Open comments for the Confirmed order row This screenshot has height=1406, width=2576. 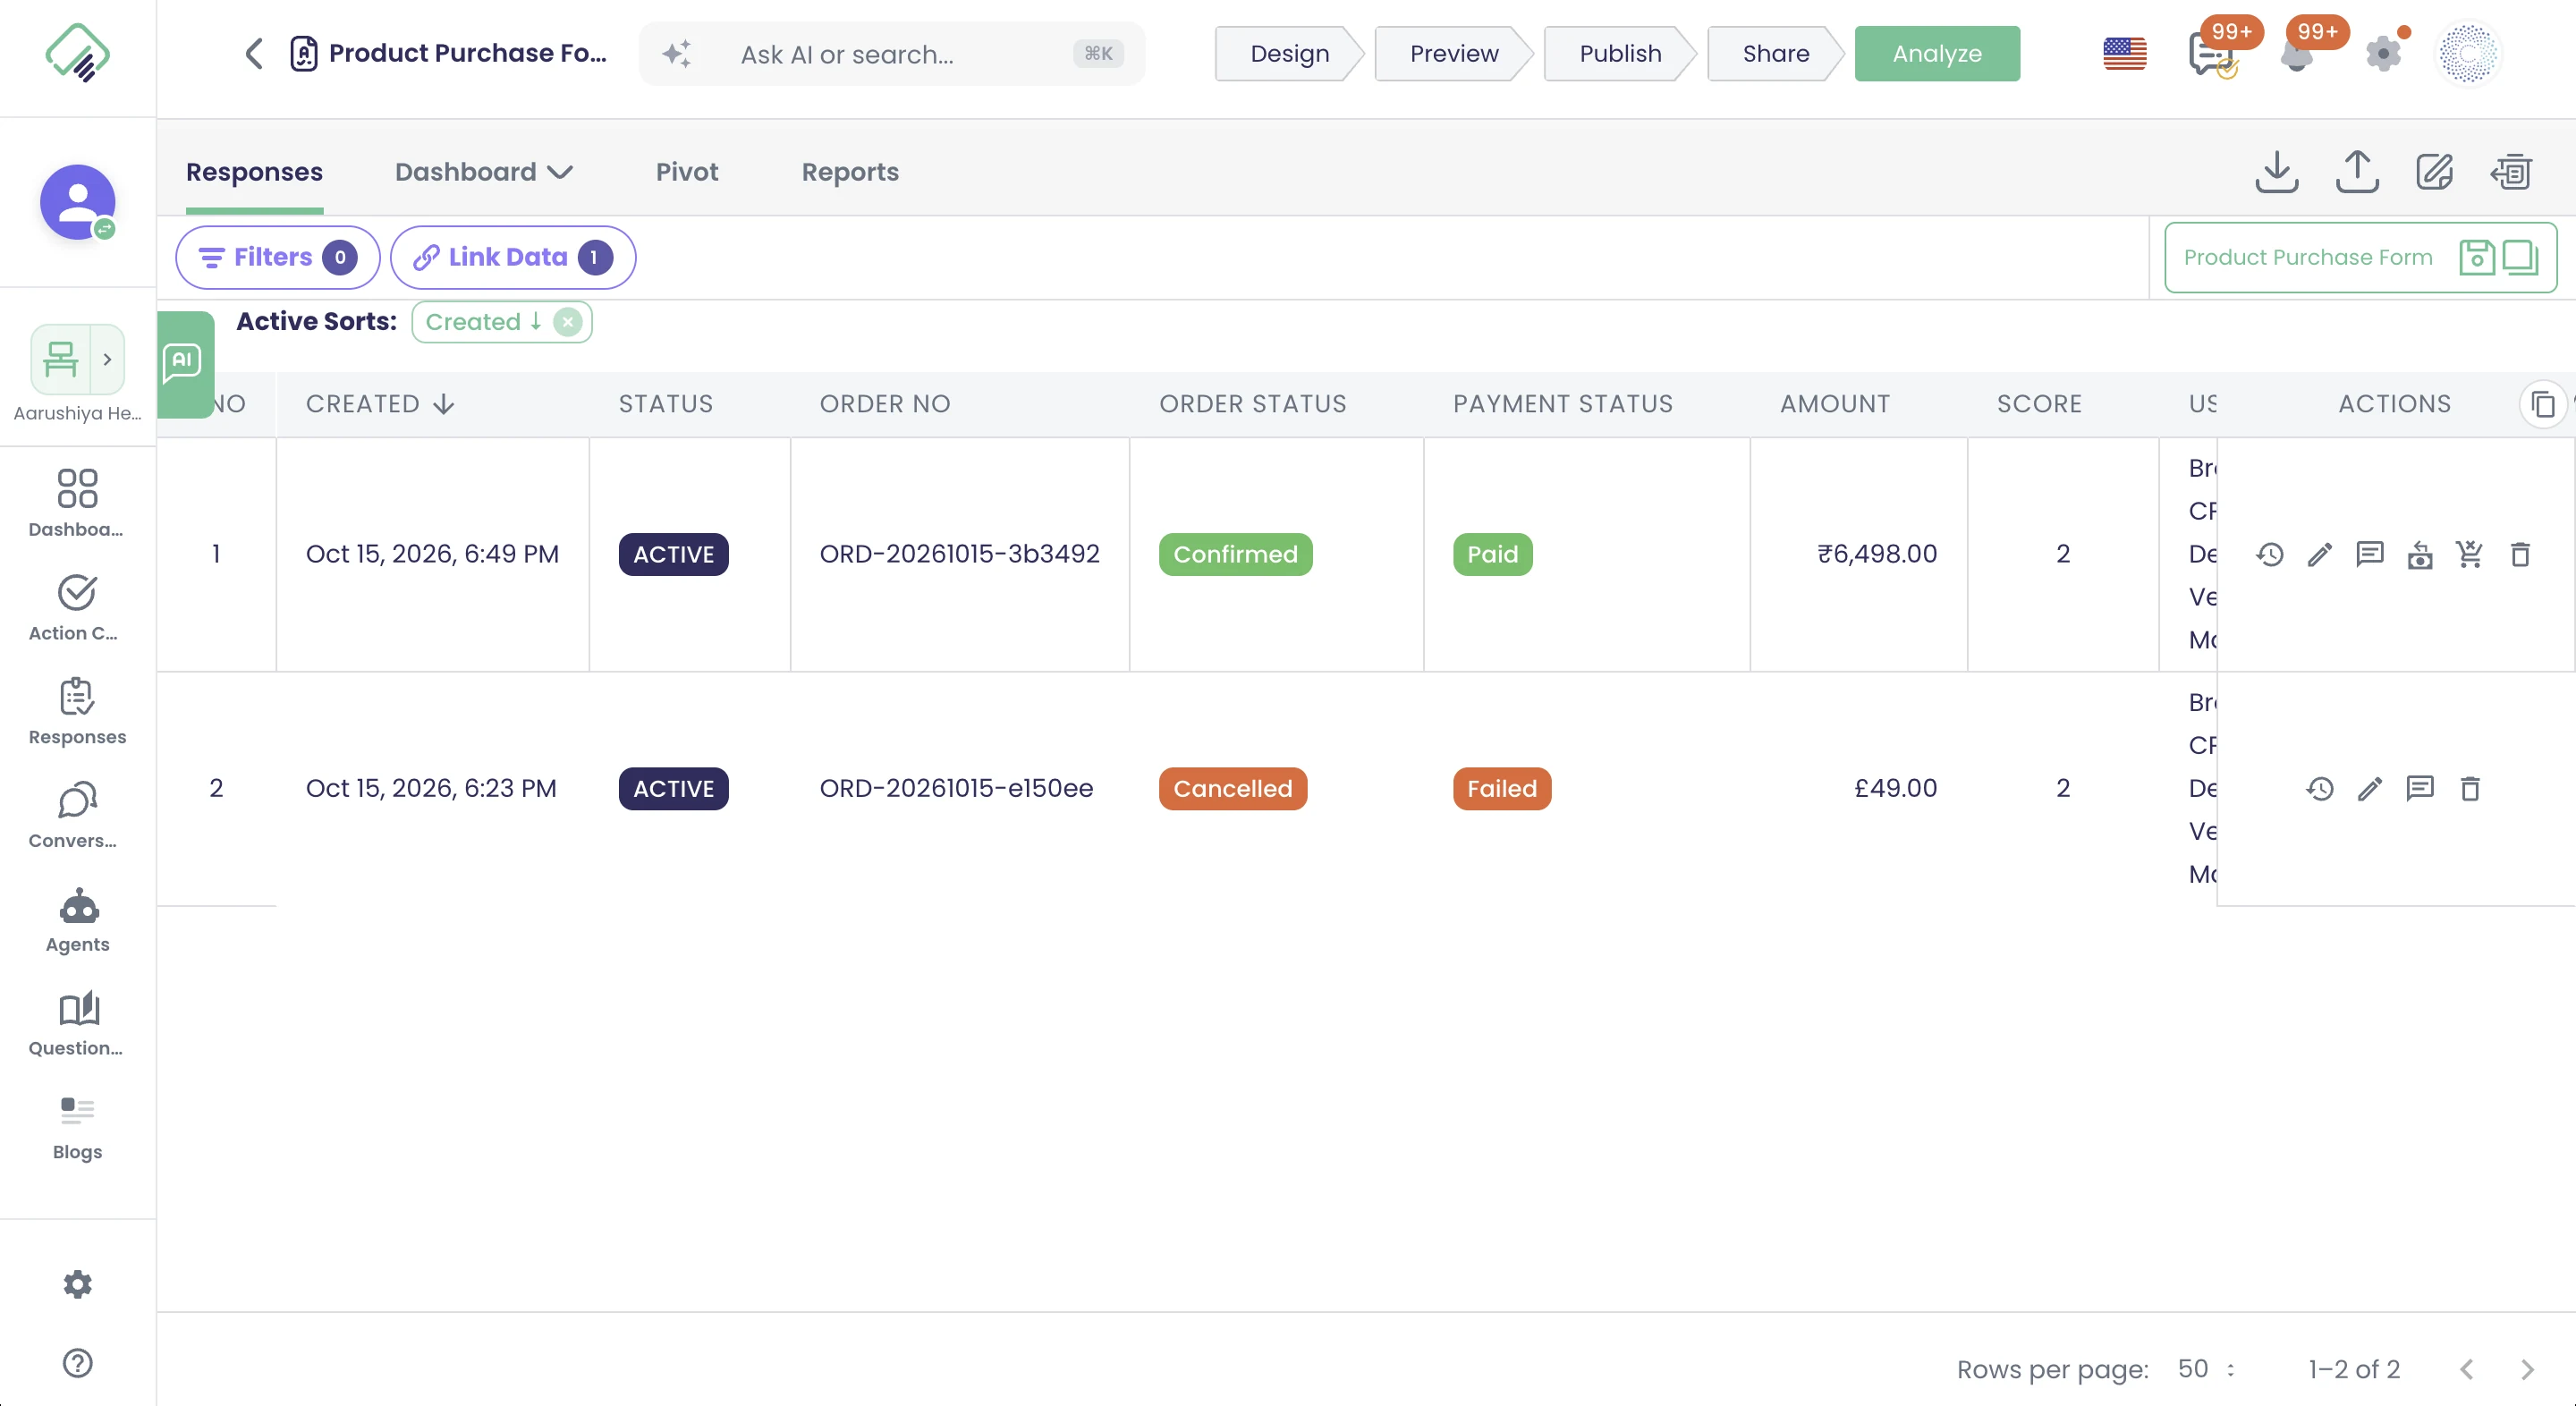[x=2370, y=554]
